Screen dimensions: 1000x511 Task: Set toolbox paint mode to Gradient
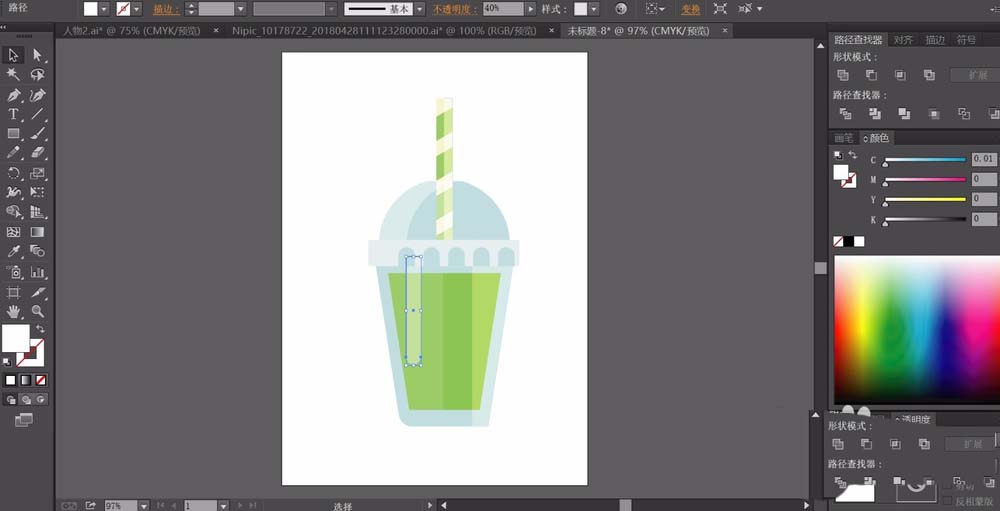tap(26, 380)
